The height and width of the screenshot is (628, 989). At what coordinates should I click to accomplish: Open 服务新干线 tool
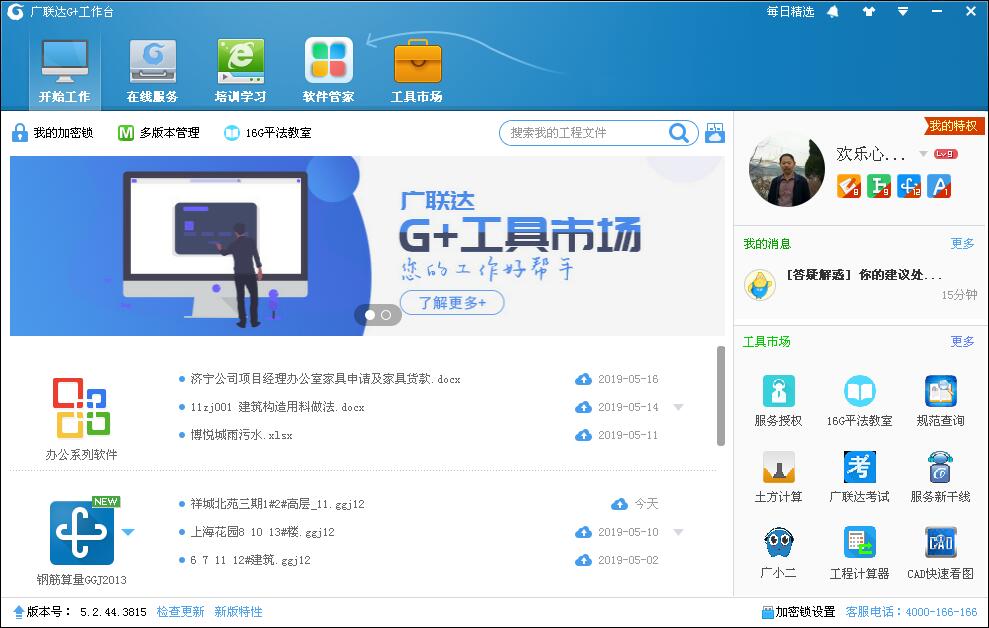(x=940, y=477)
